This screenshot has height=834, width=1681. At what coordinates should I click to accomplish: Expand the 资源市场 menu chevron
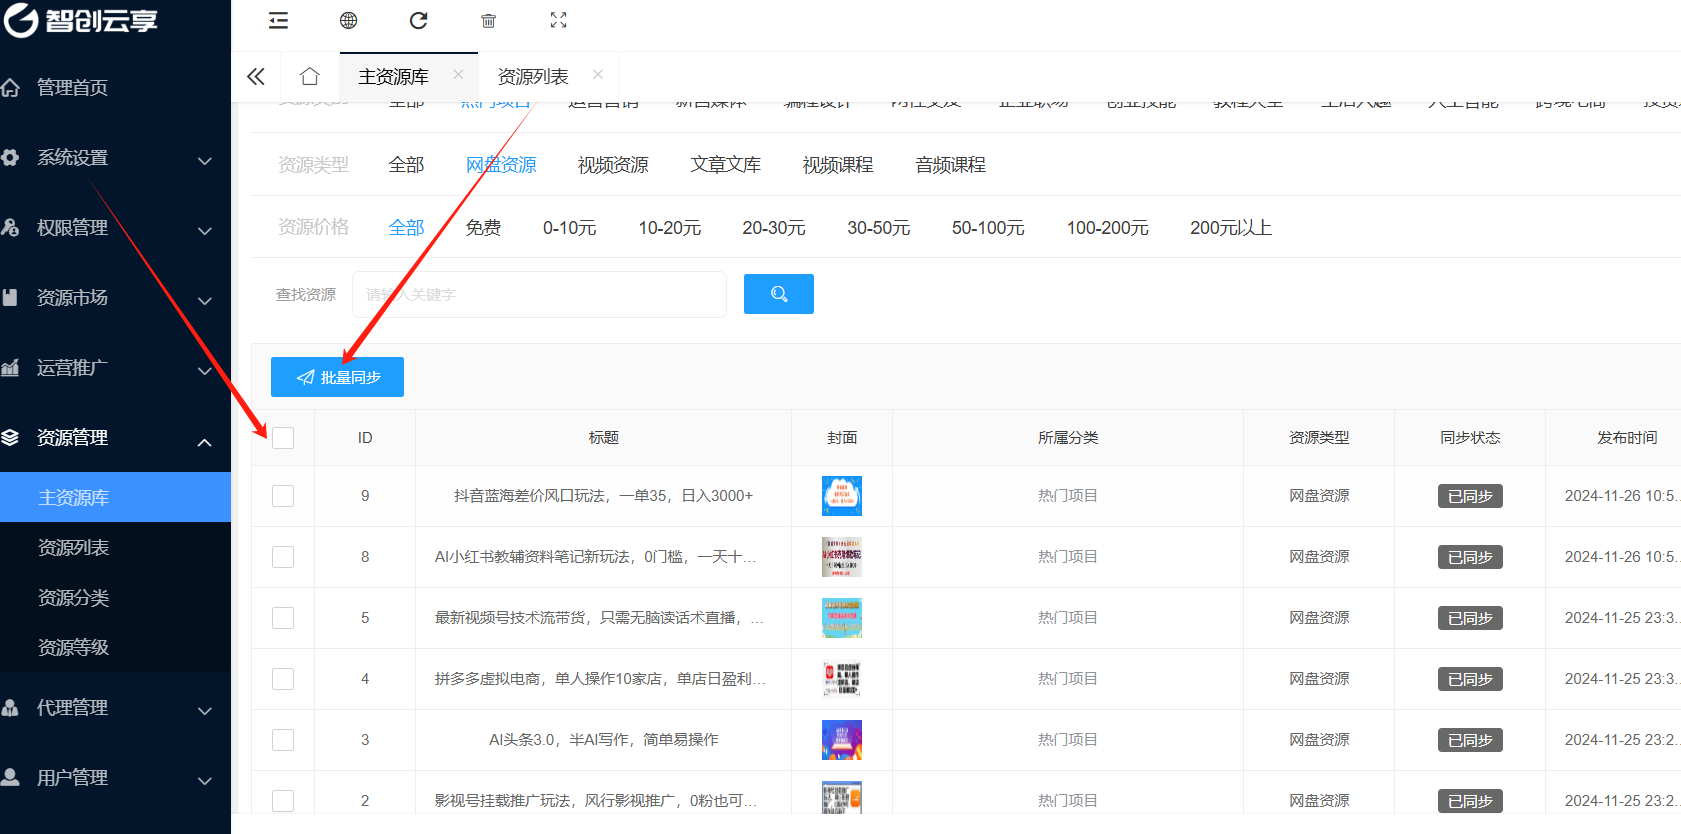205,301
